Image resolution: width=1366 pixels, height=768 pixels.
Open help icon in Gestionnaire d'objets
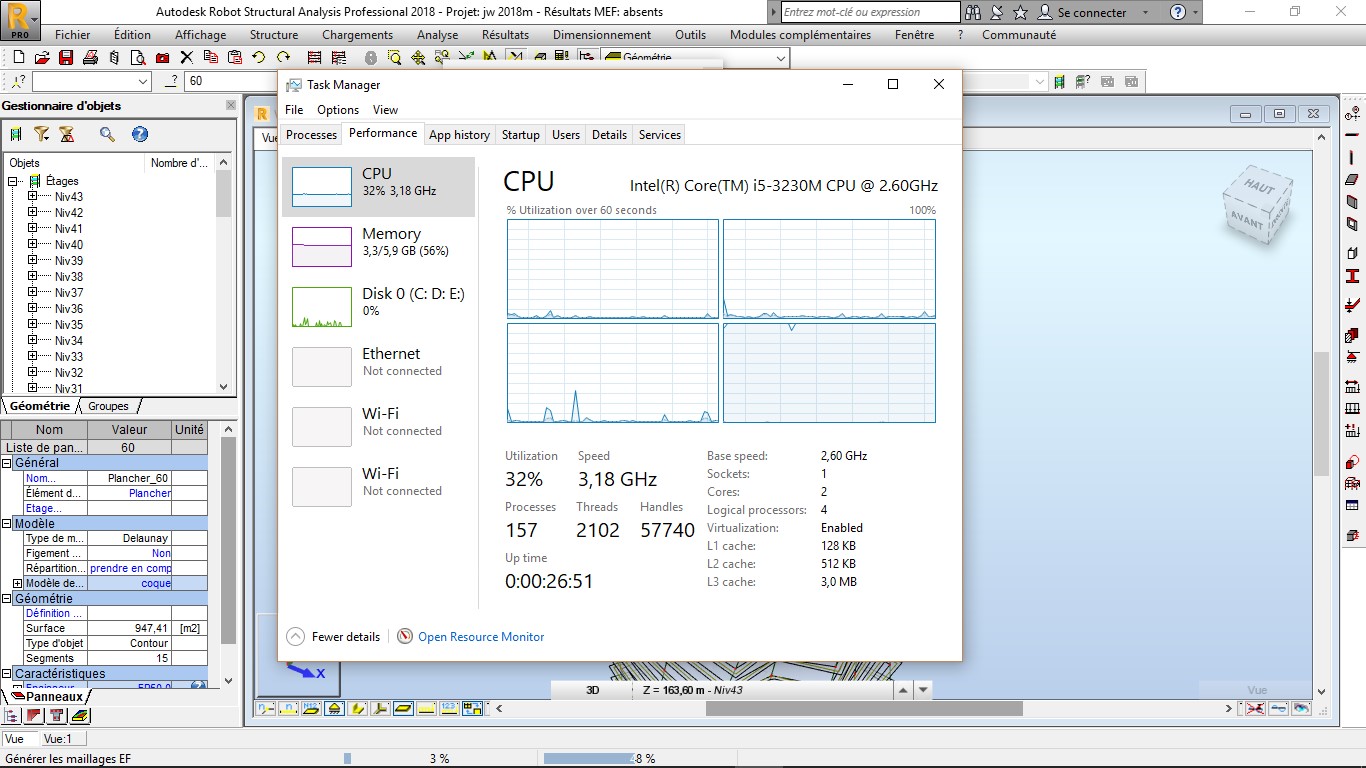[x=140, y=134]
